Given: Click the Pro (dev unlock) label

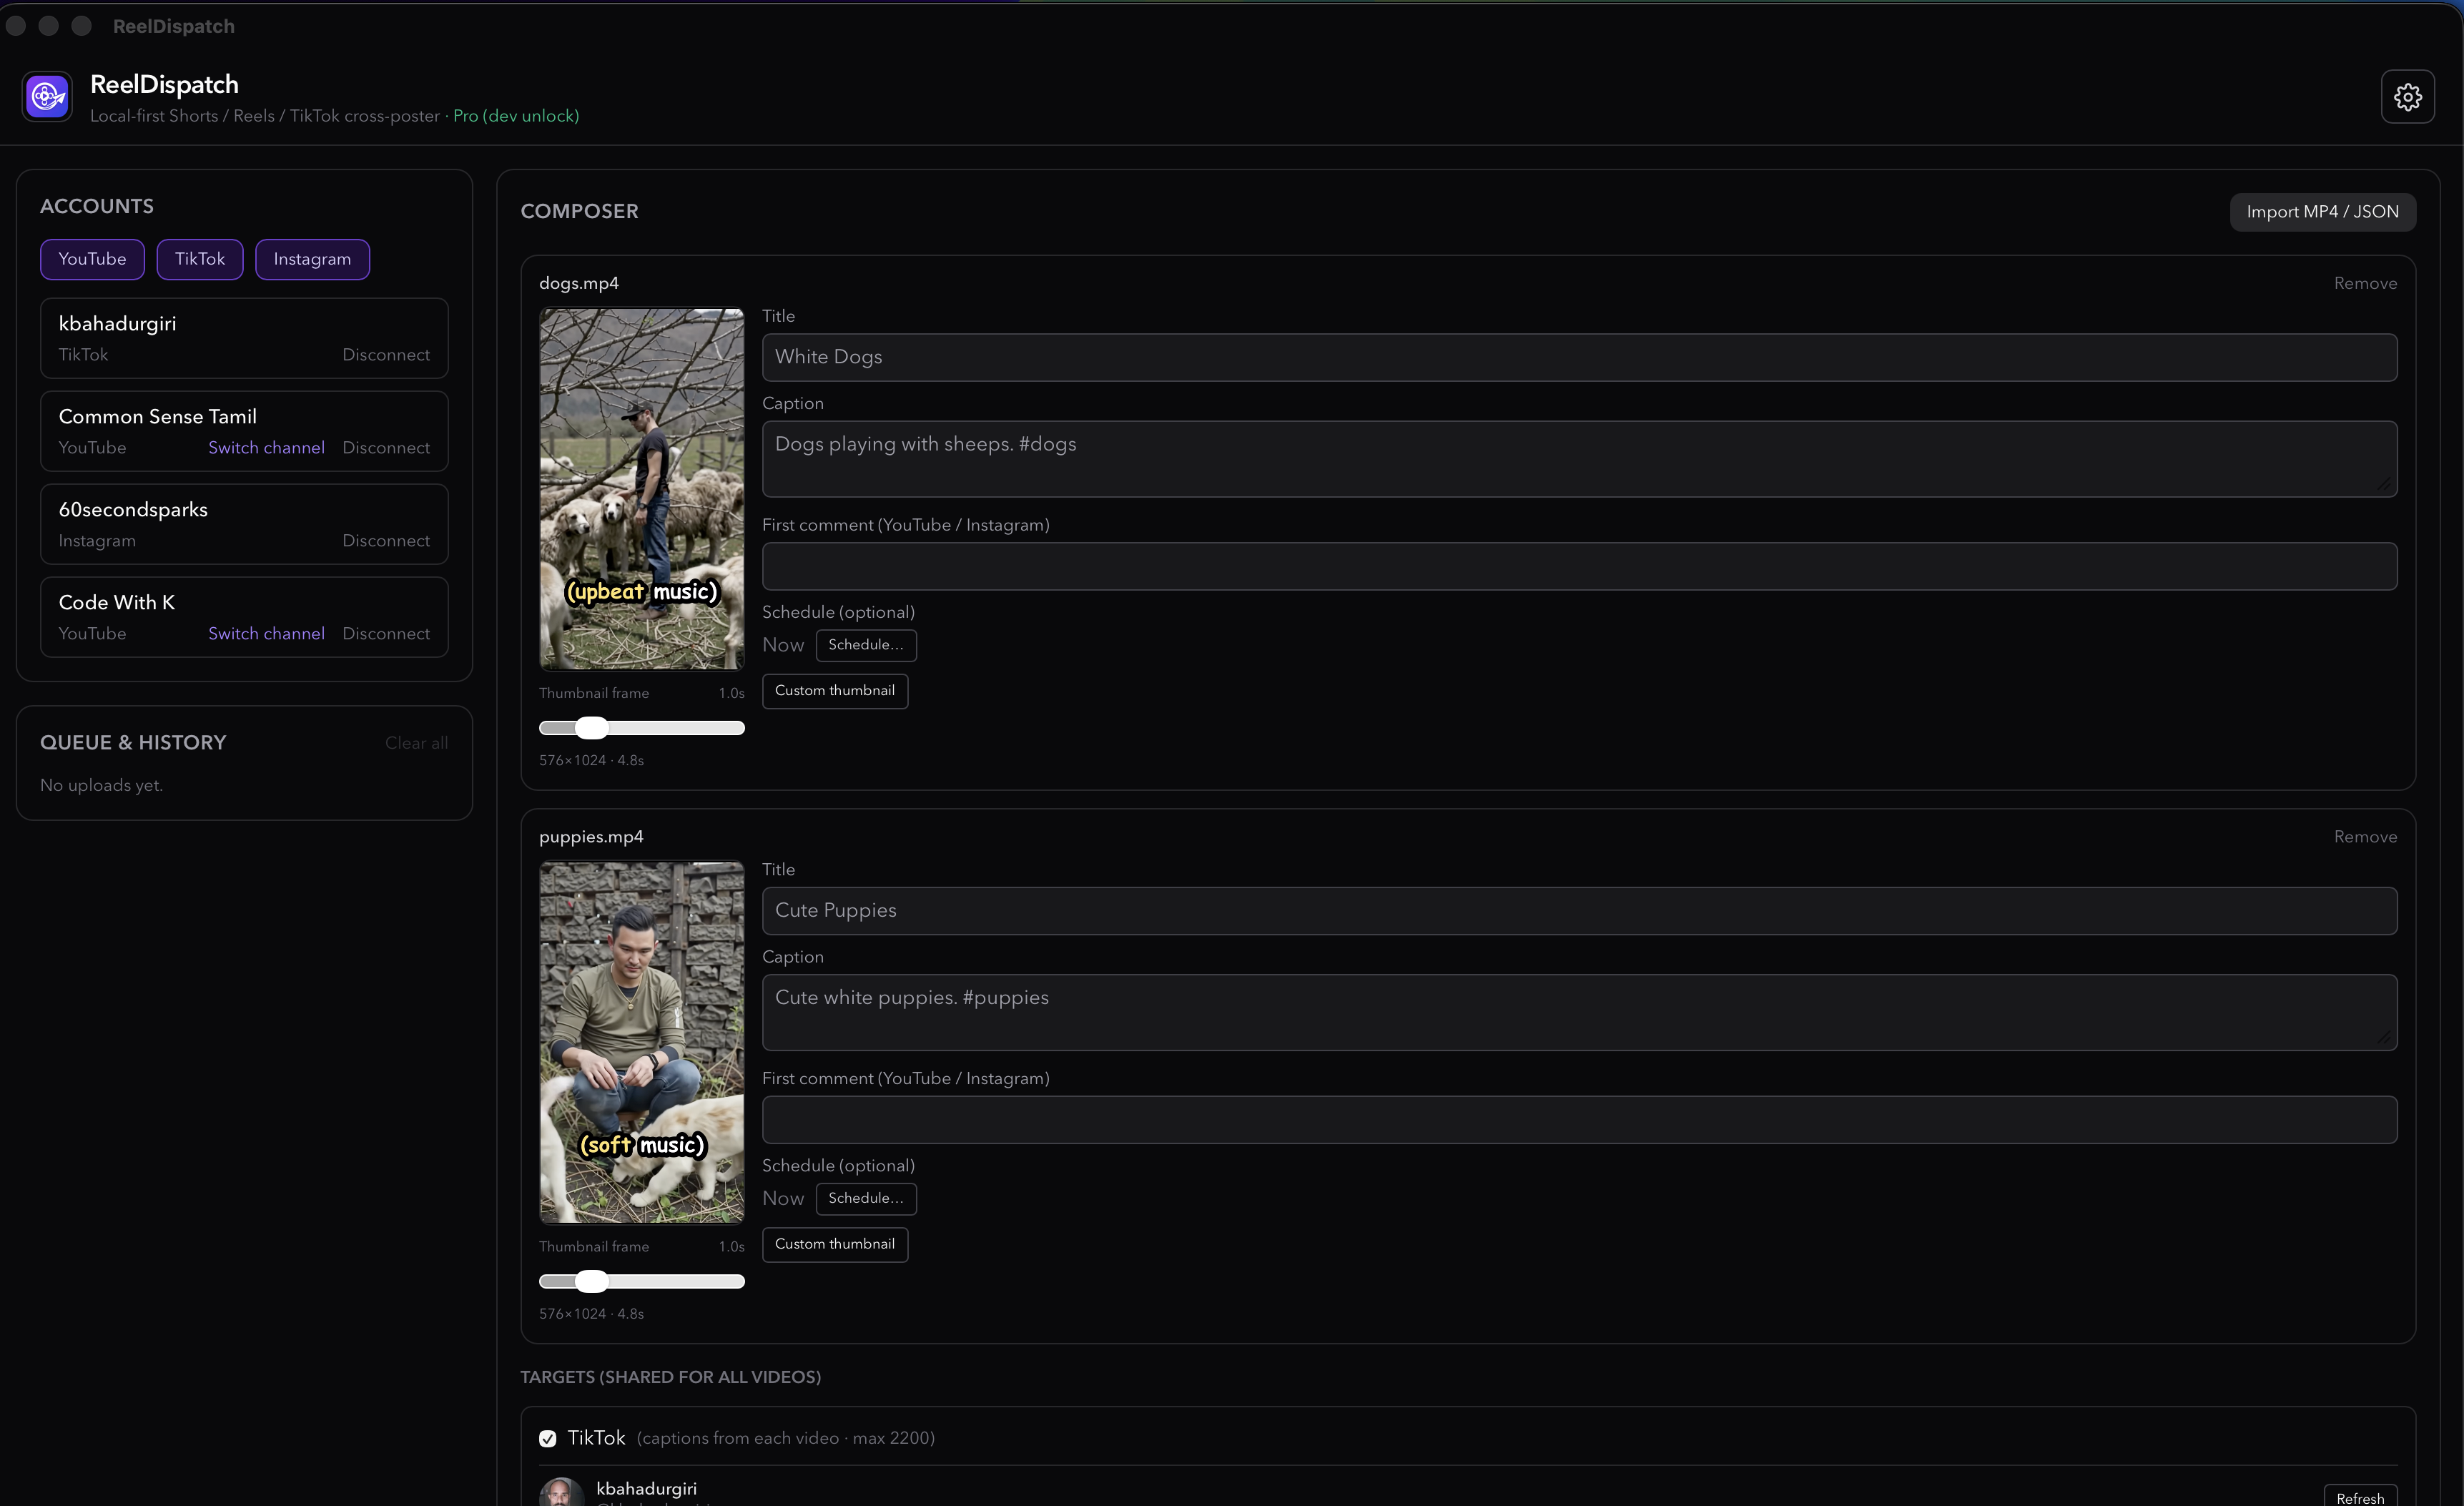Looking at the screenshot, I should click(516, 116).
